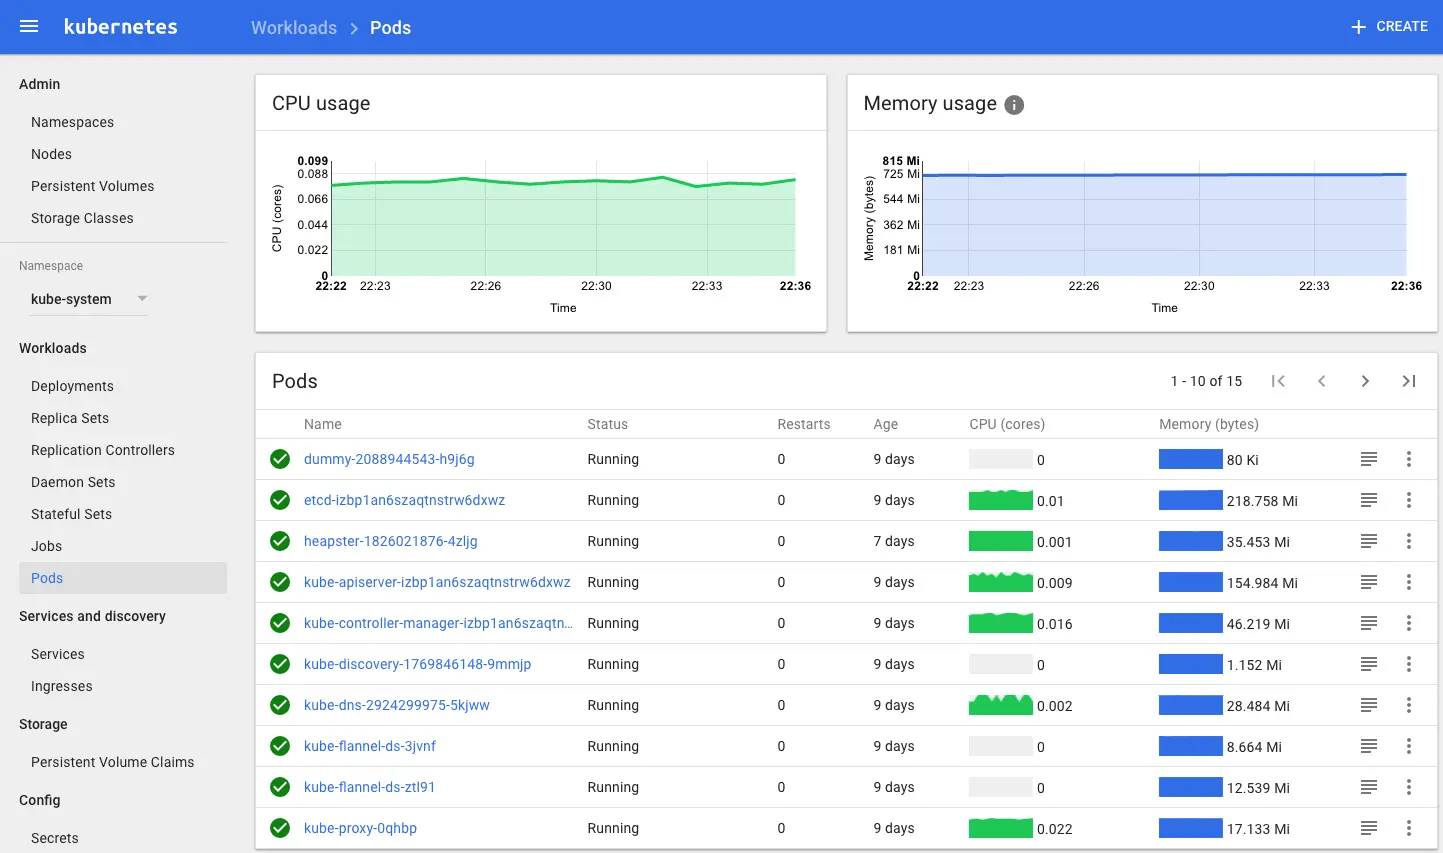The height and width of the screenshot is (853, 1443).
Task: Open Secrets under Config
Action: [x=54, y=838]
